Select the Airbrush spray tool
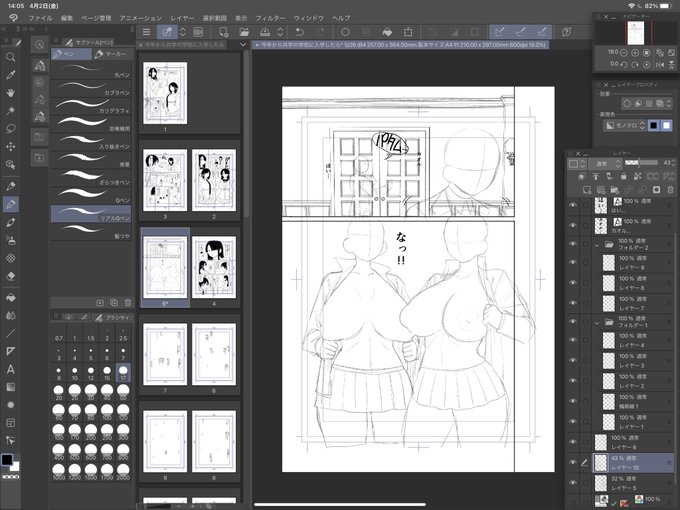Screen dimensions: 680x510 (11, 240)
